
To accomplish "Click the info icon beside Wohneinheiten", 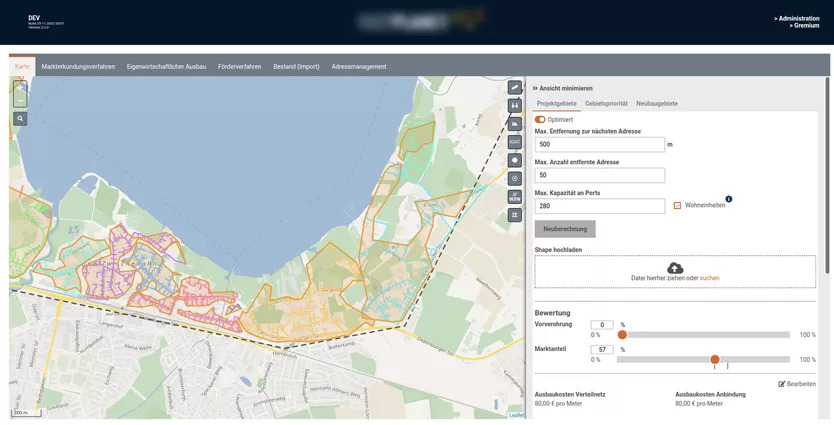I will coord(729,199).
